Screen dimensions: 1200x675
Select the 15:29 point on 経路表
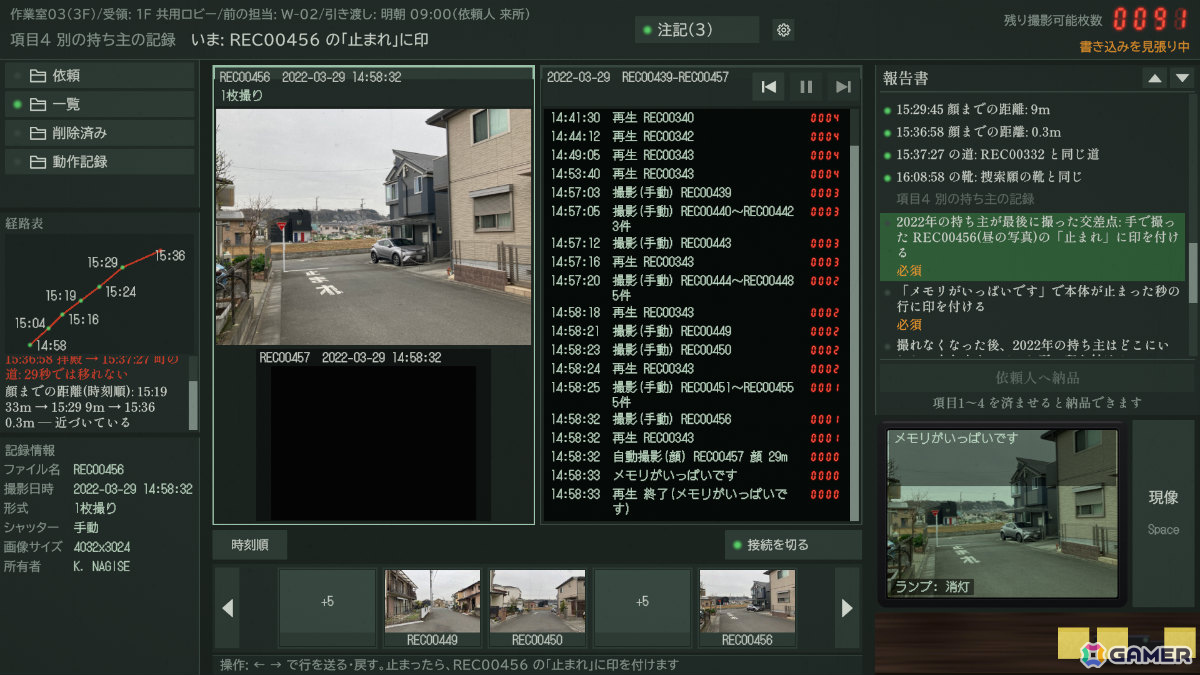click(122, 268)
